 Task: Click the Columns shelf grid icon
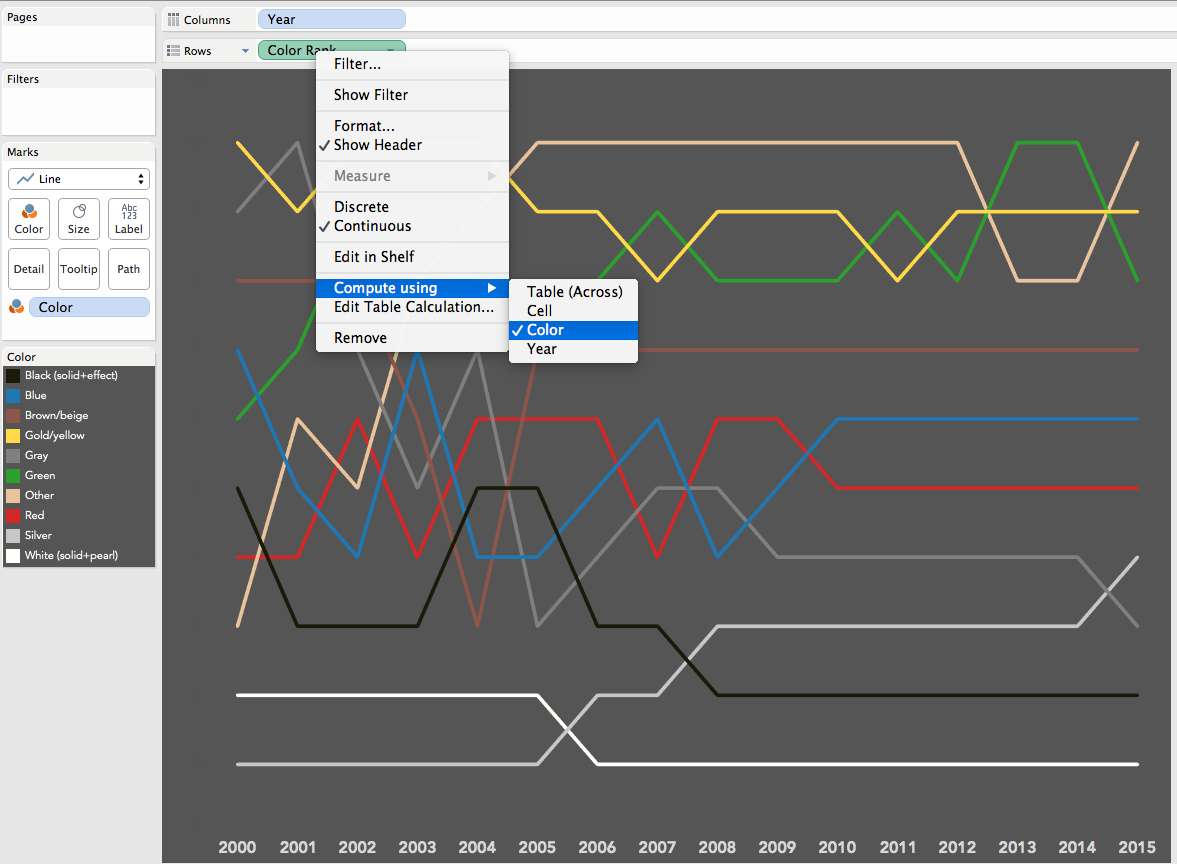(x=173, y=20)
